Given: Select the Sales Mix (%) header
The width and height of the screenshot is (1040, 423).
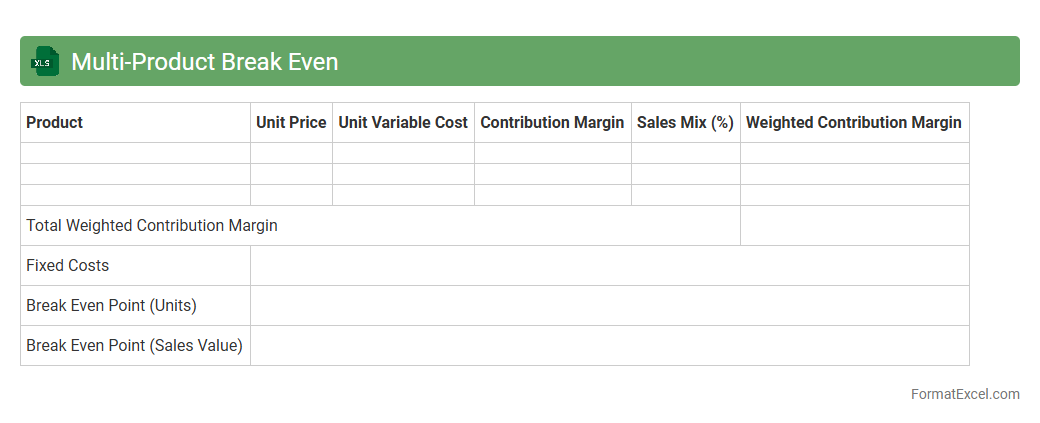Looking at the screenshot, I should coord(685,122).
